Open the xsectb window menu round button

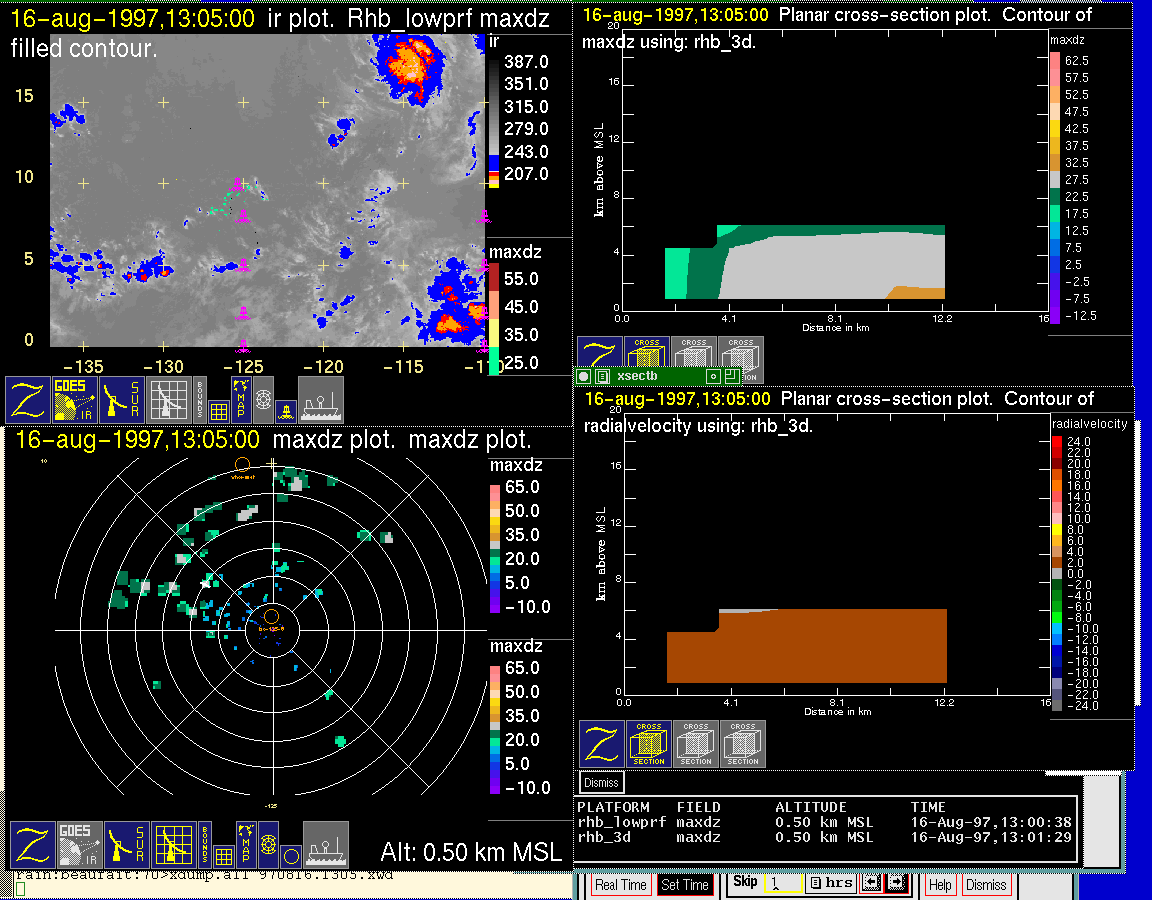point(584,377)
